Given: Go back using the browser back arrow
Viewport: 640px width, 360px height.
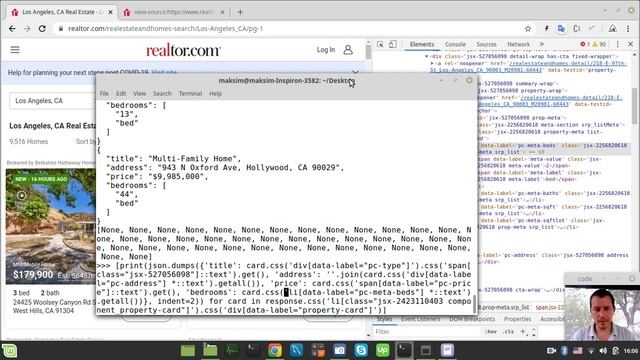Looking at the screenshot, I should (12, 29).
